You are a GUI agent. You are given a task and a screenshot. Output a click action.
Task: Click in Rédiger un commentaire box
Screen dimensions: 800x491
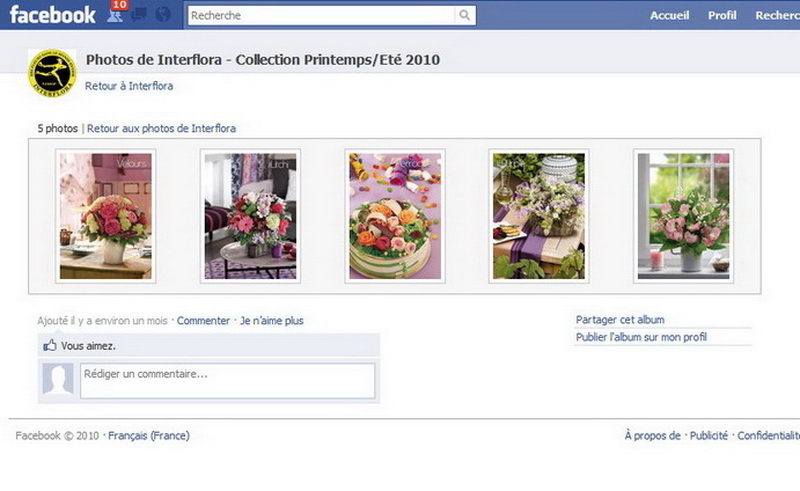[x=228, y=380]
